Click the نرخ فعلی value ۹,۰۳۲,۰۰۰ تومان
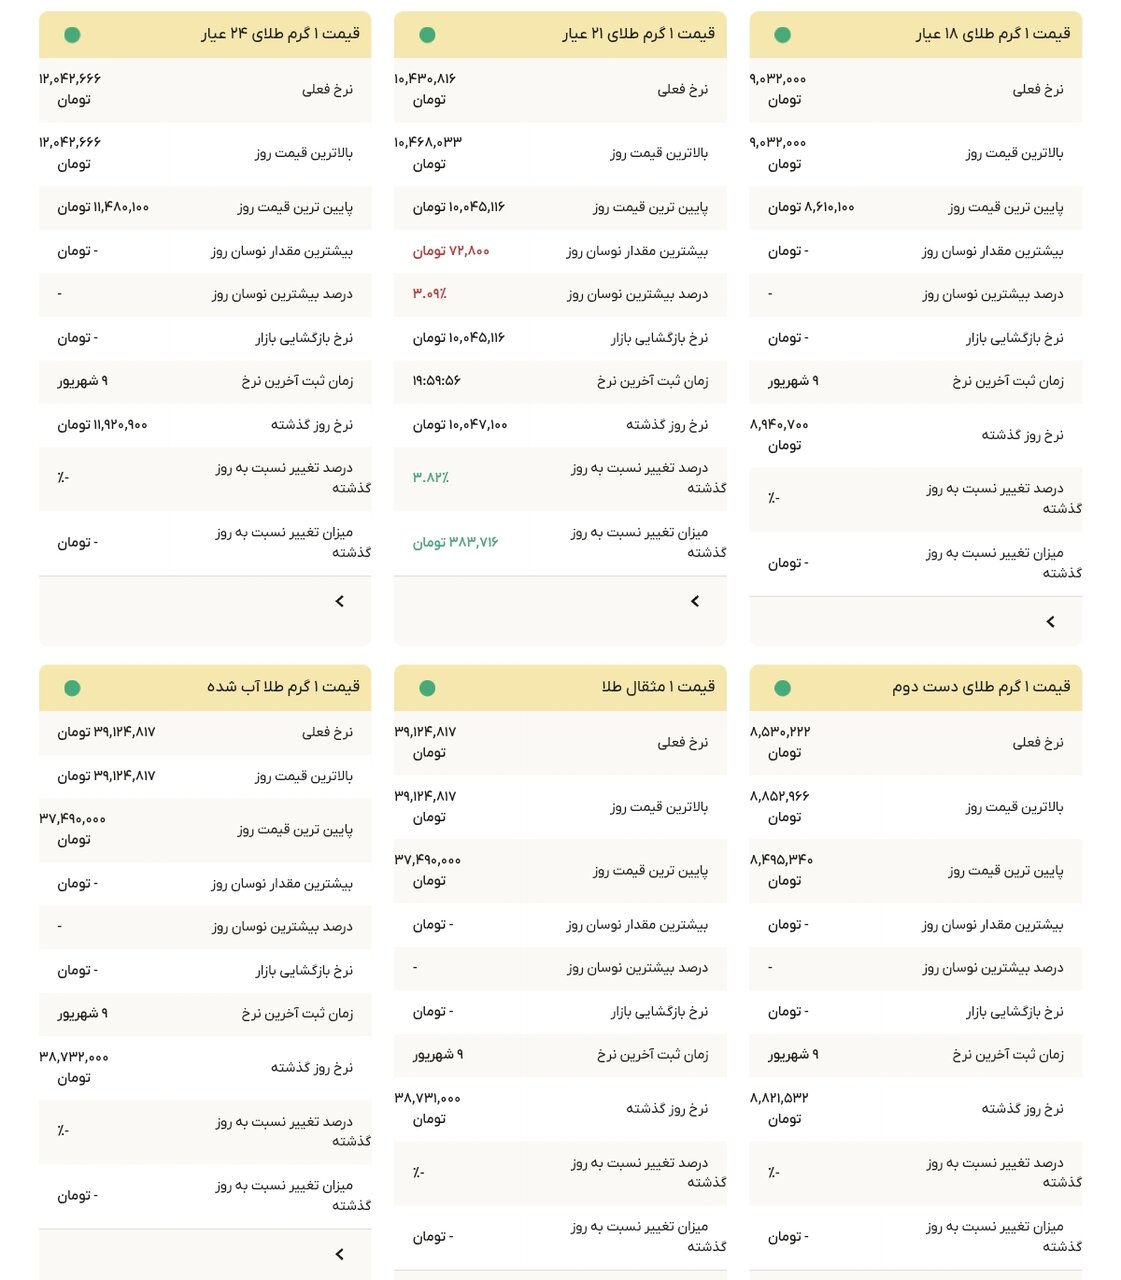Screen dimensions: 1121x1280 (x=779, y=90)
